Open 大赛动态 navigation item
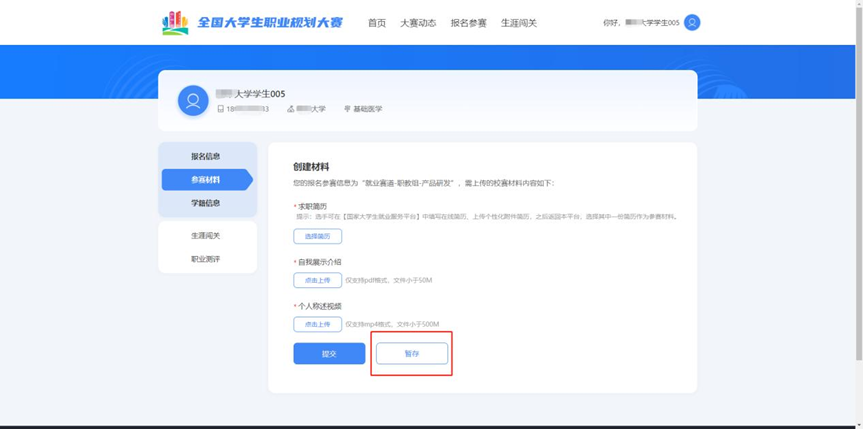This screenshot has width=863, height=429. tap(418, 23)
